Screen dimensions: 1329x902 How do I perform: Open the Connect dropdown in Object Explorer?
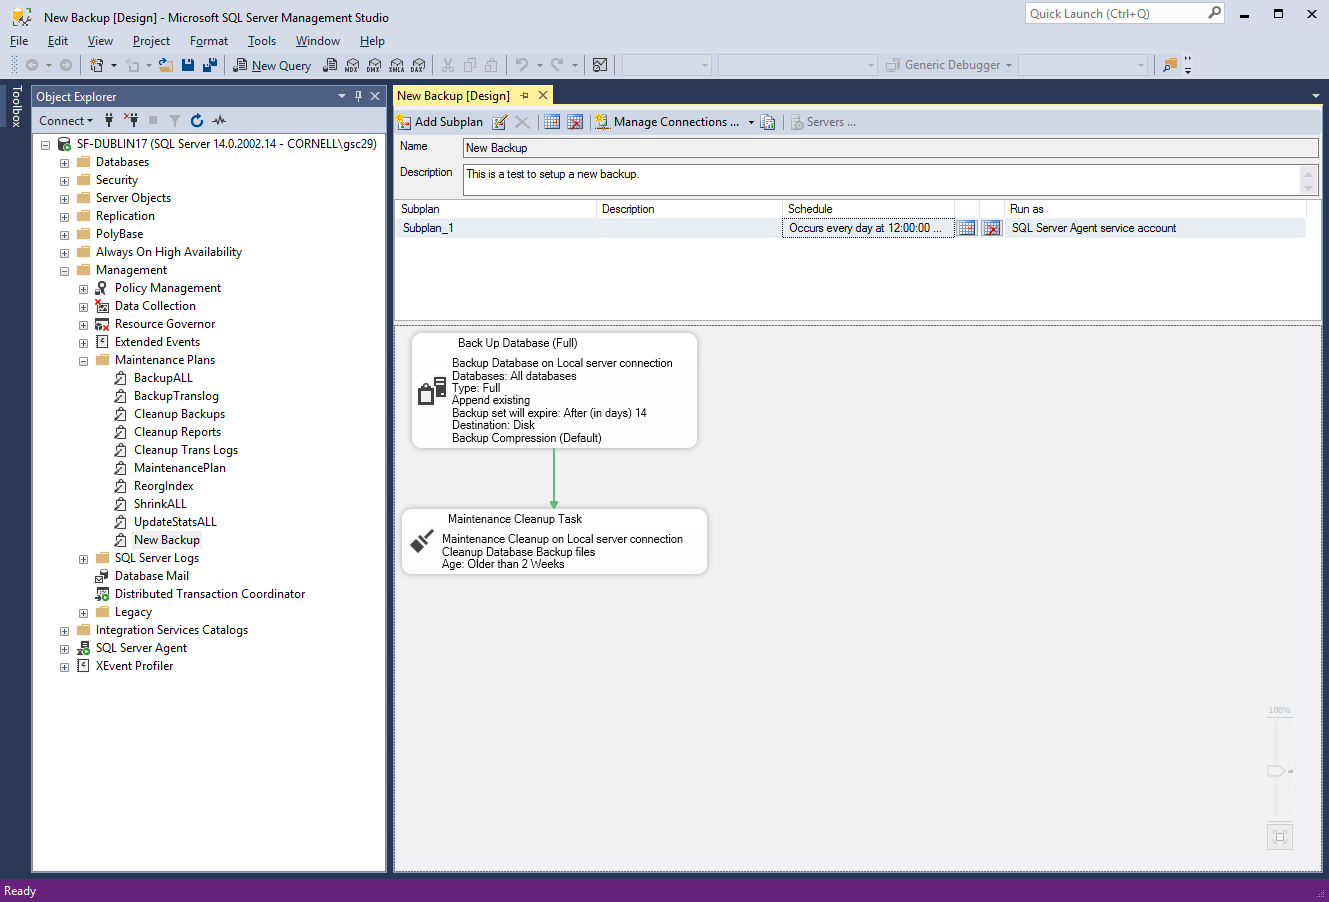pos(66,121)
